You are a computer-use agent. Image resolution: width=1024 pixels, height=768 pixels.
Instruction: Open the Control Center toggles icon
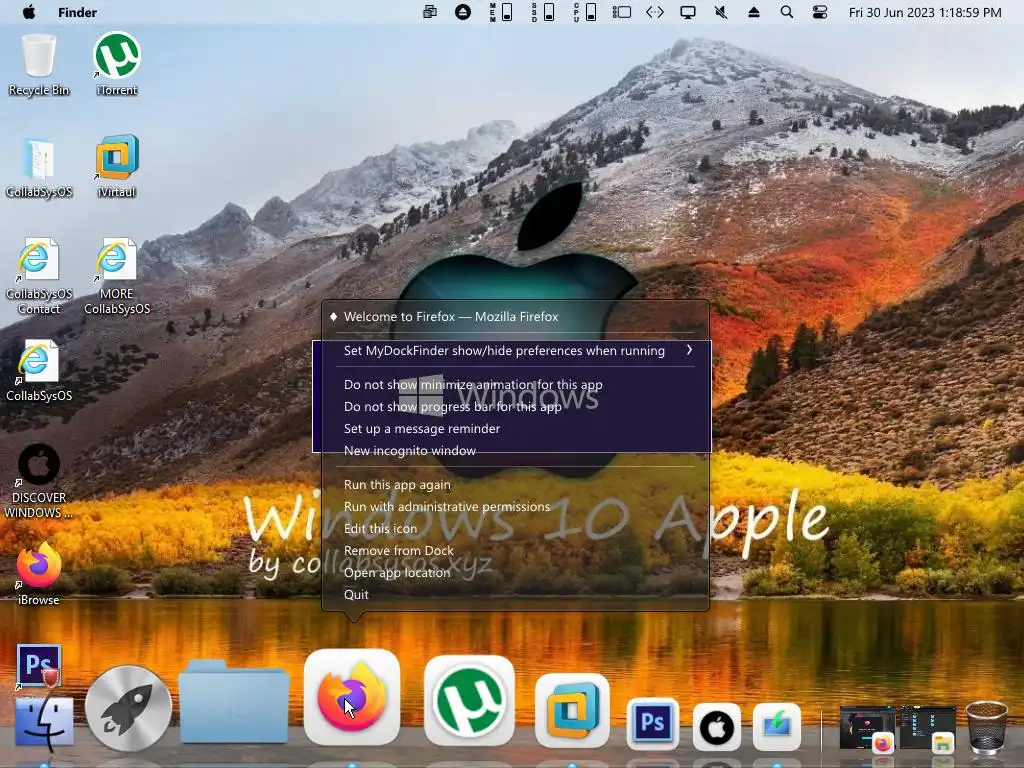[820, 12]
